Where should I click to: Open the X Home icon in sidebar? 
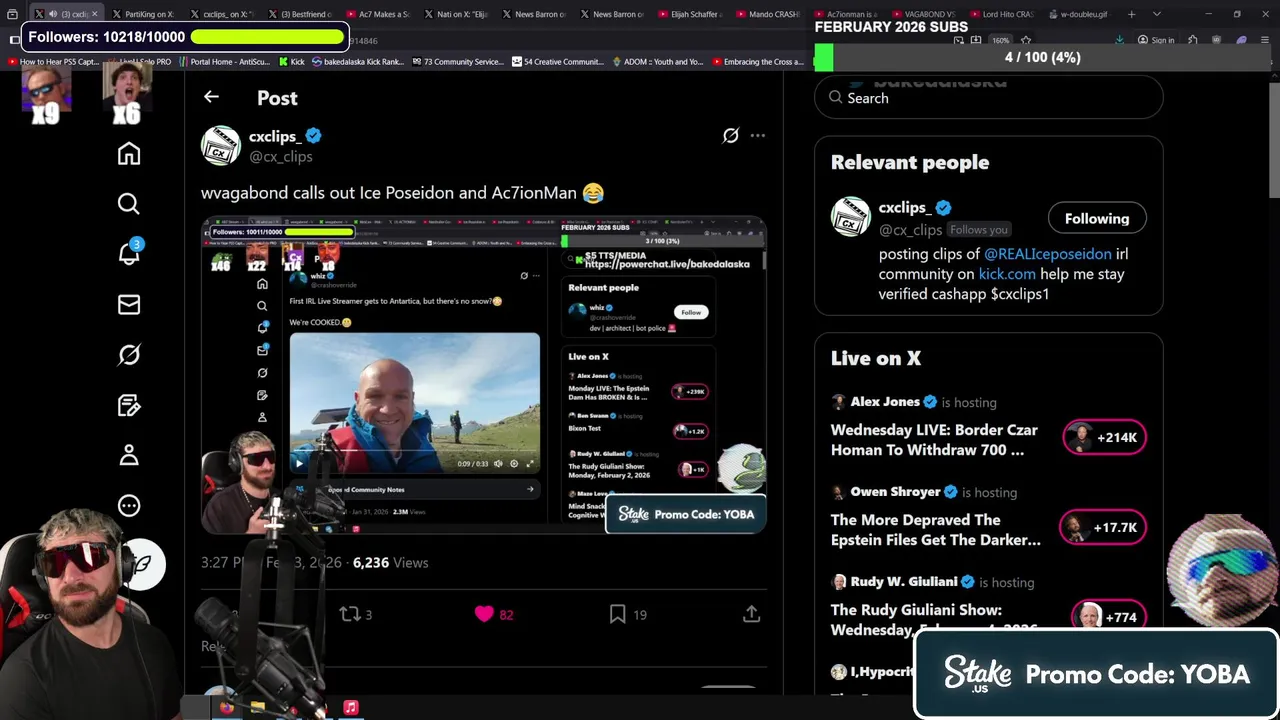[x=129, y=154]
